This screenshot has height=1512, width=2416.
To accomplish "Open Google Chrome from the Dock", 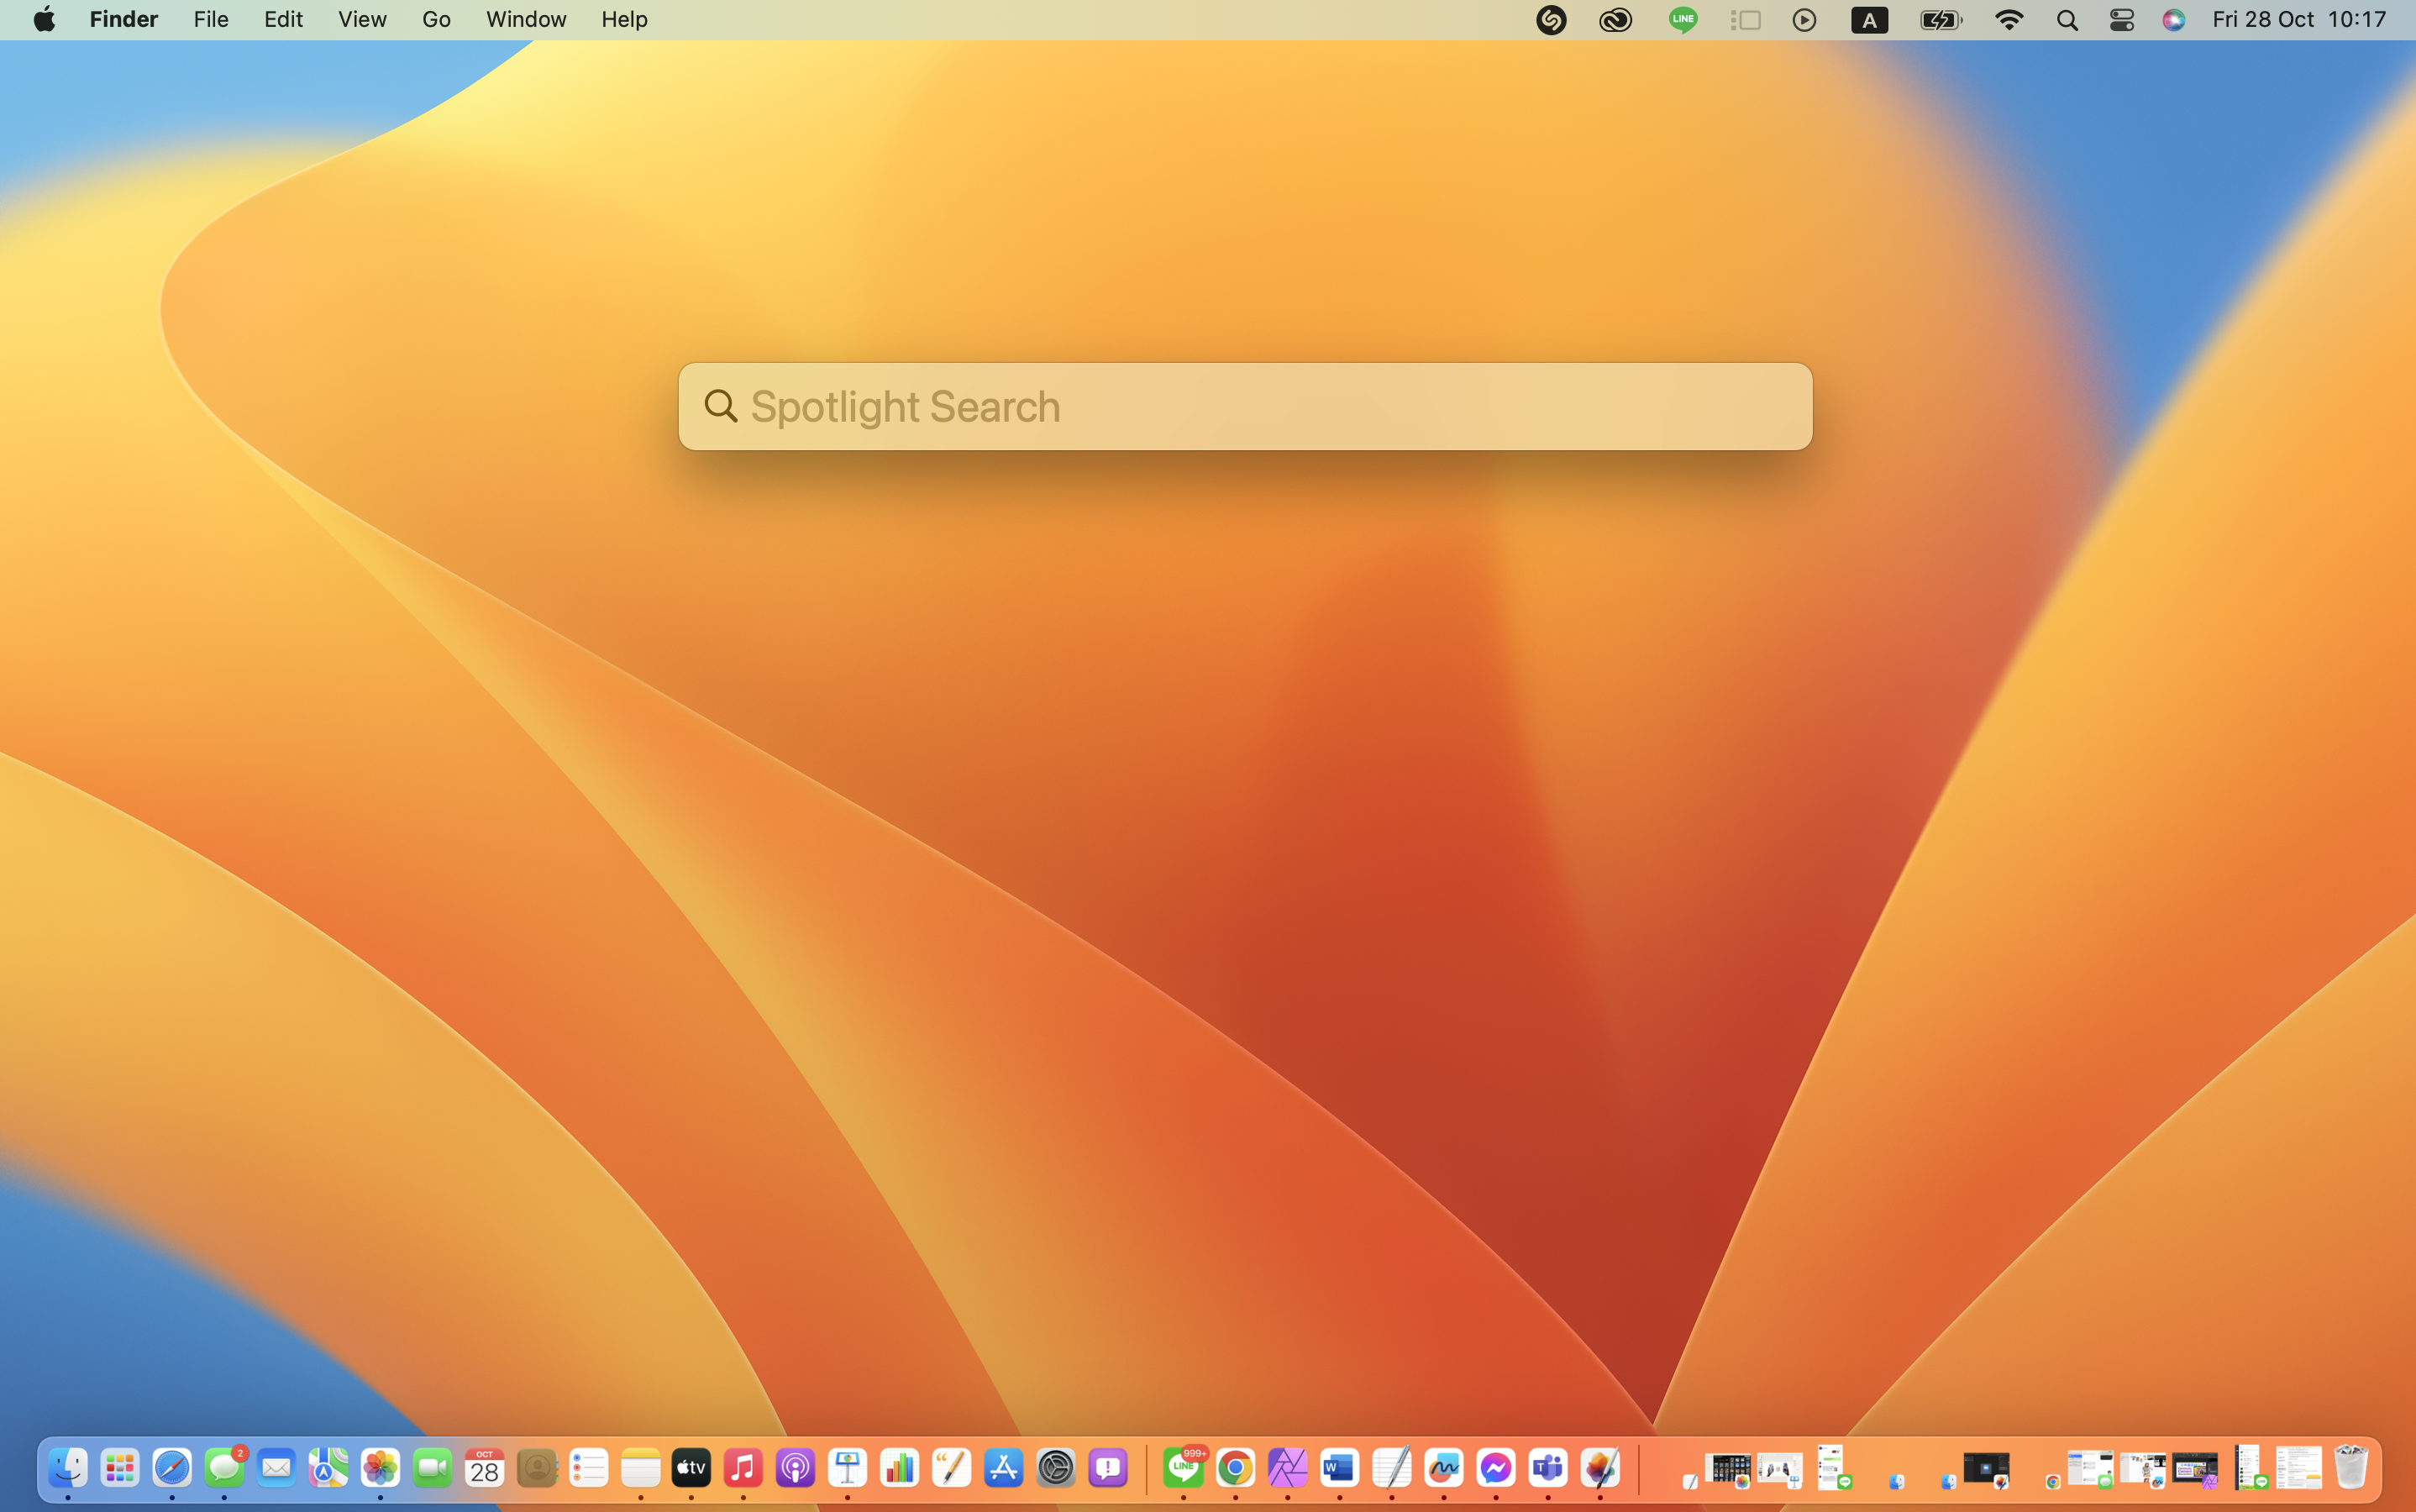I will point(1235,1468).
